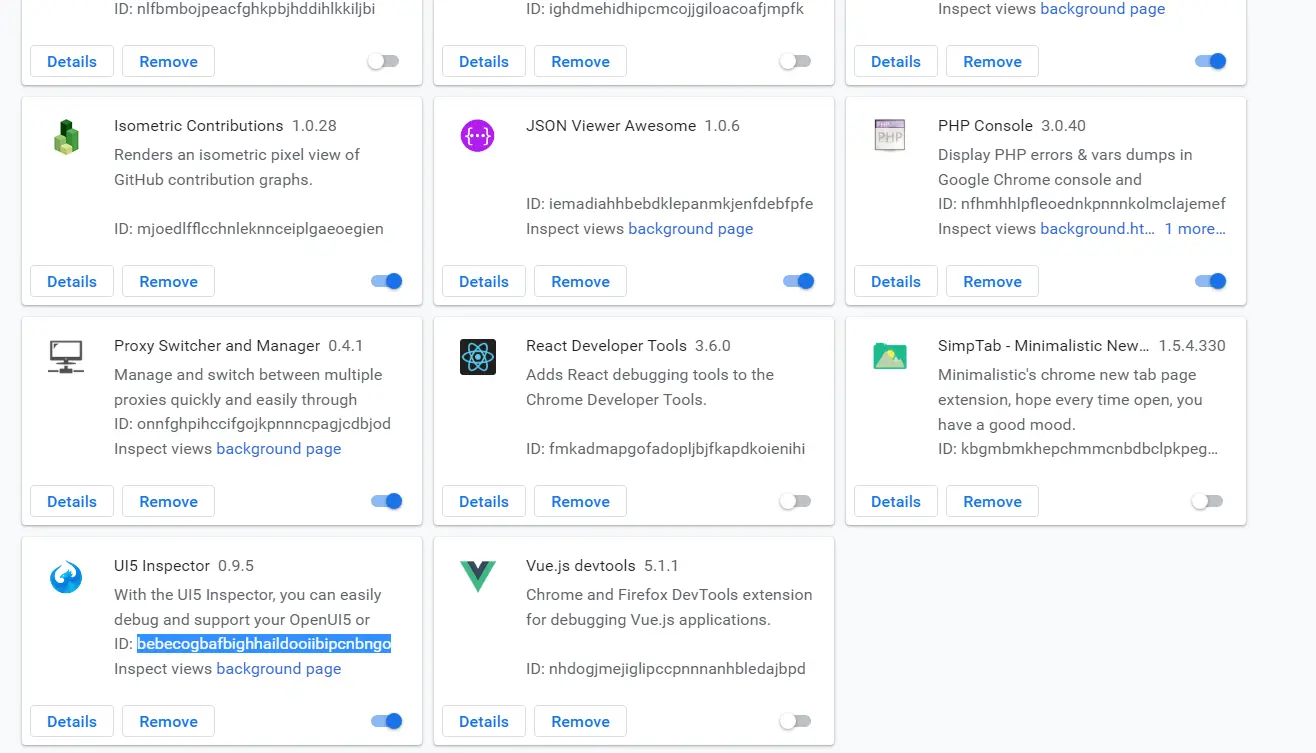The image size is (1316, 753).
Task: Remove the UI5 Inspector extension
Action: pyautogui.click(x=168, y=721)
